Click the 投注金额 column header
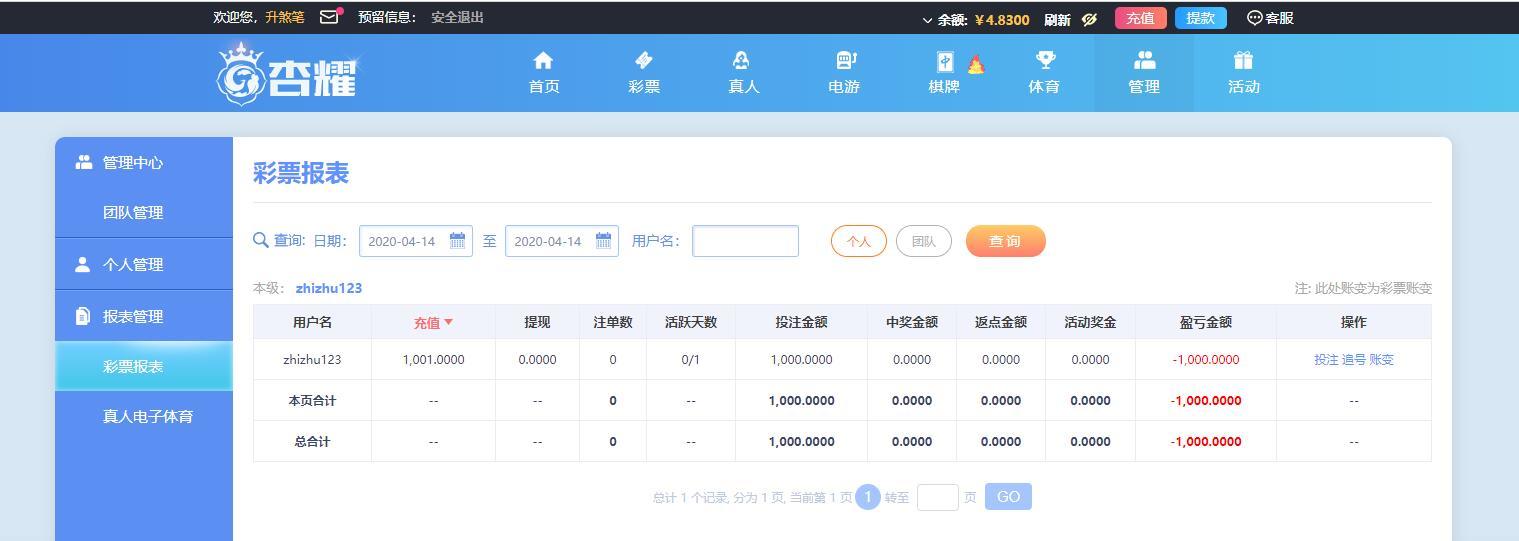The height and width of the screenshot is (541, 1519). [801, 322]
